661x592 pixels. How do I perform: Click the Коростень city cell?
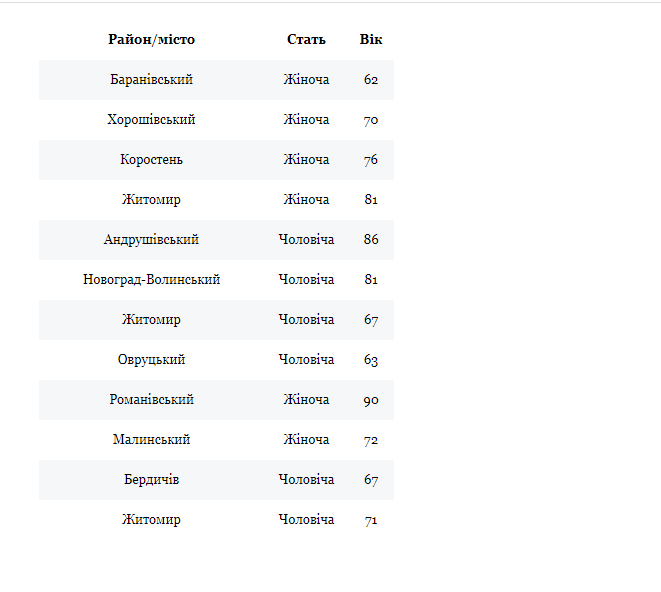152,160
